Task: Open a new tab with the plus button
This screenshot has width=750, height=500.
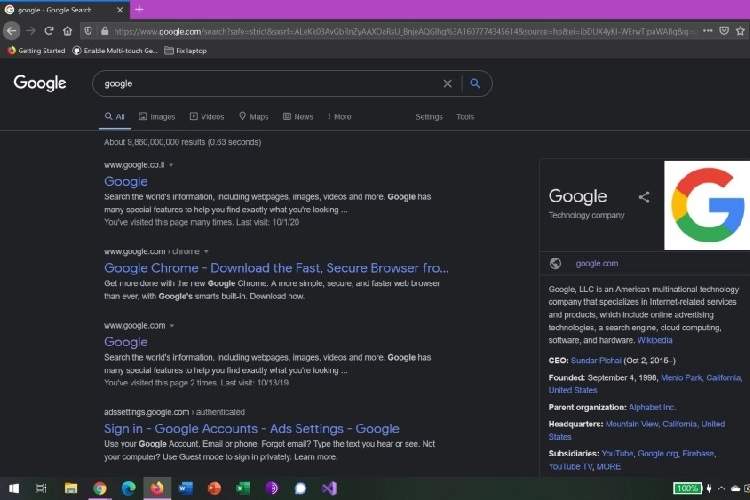Action: click(x=138, y=9)
